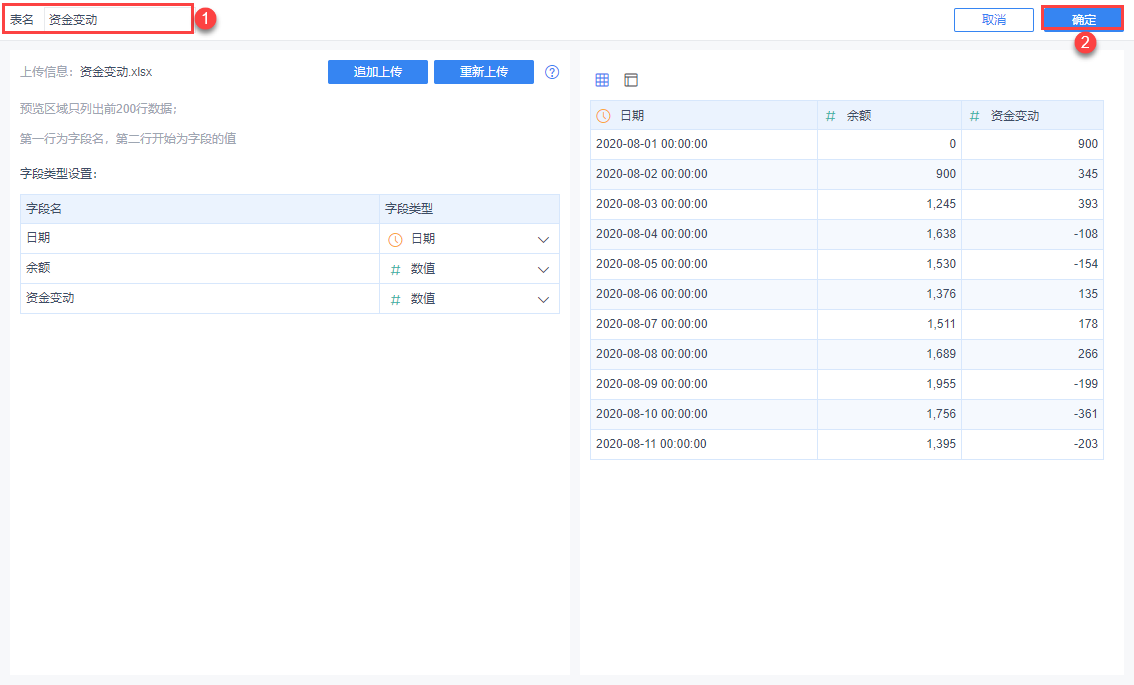
Task: Select field name 资金变动 in settings table
Action: [x=200, y=299]
